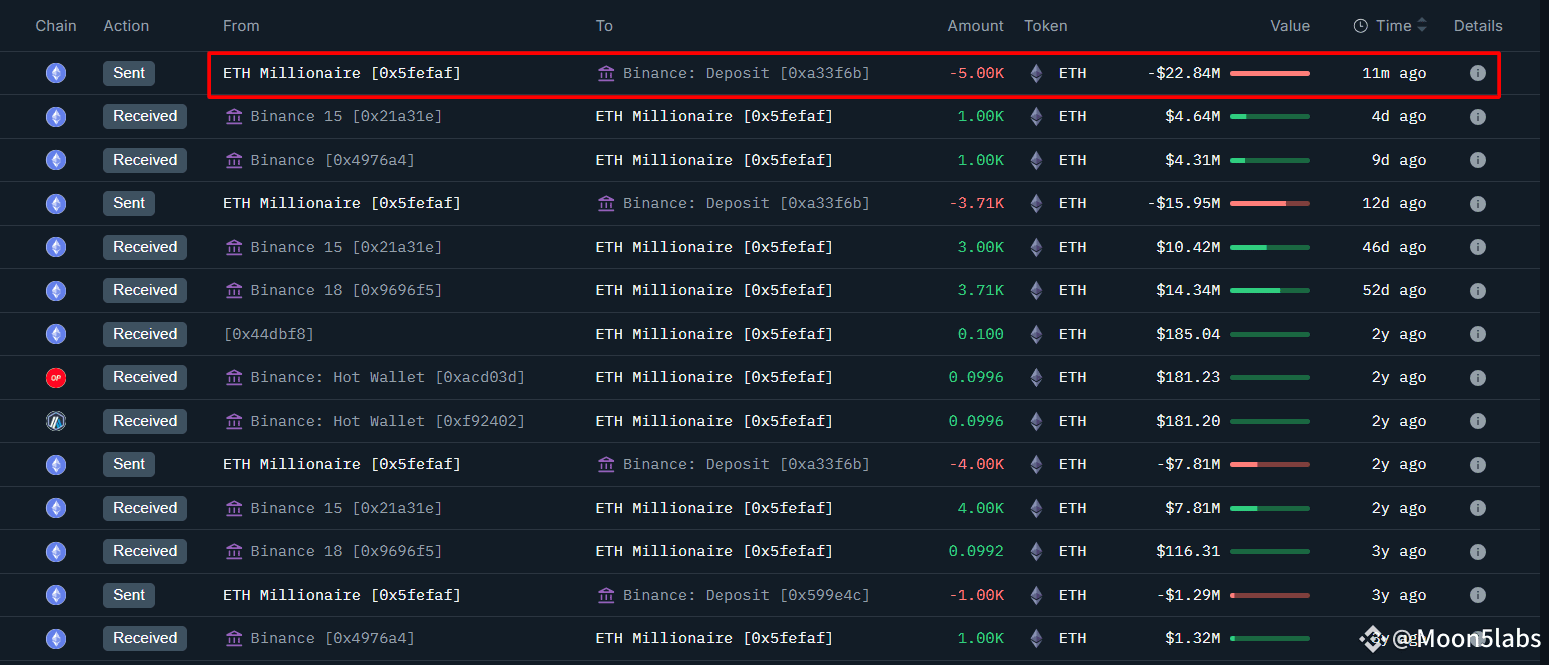
Task: View details icon for -$15.95M transfer
Action: pos(1477,203)
